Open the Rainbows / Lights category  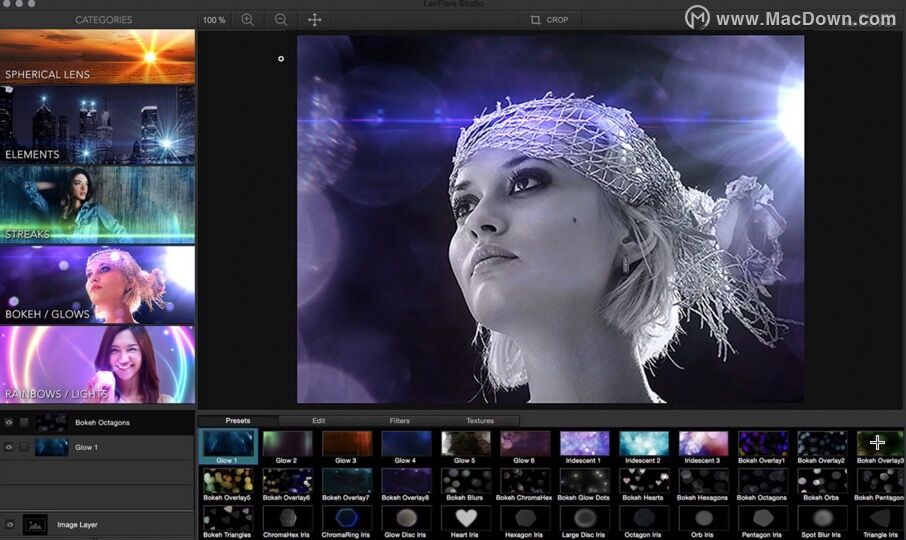coord(97,364)
